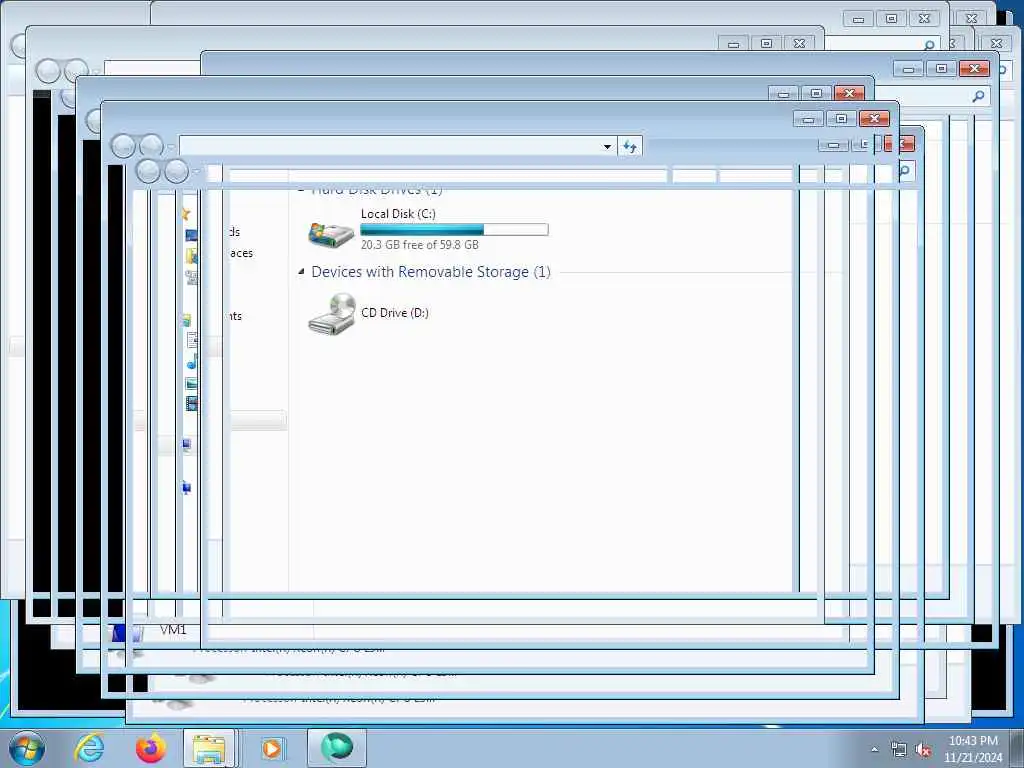
Task: Click the "Local Disk (C:)" label
Action: pos(398,214)
